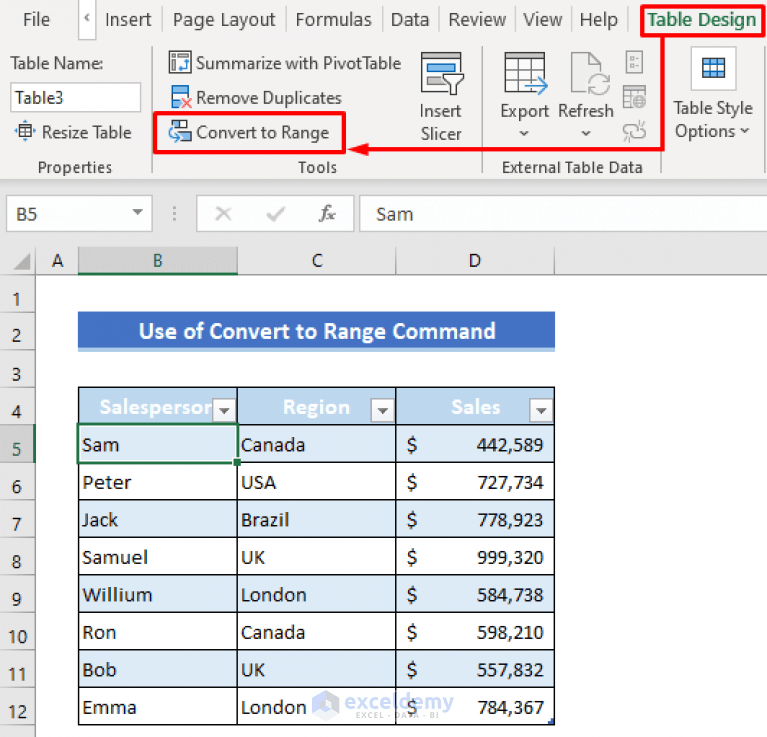This screenshot has height=737, width=767.
Task: Click the Insert Slicer label
Action: tap(441, 122)
